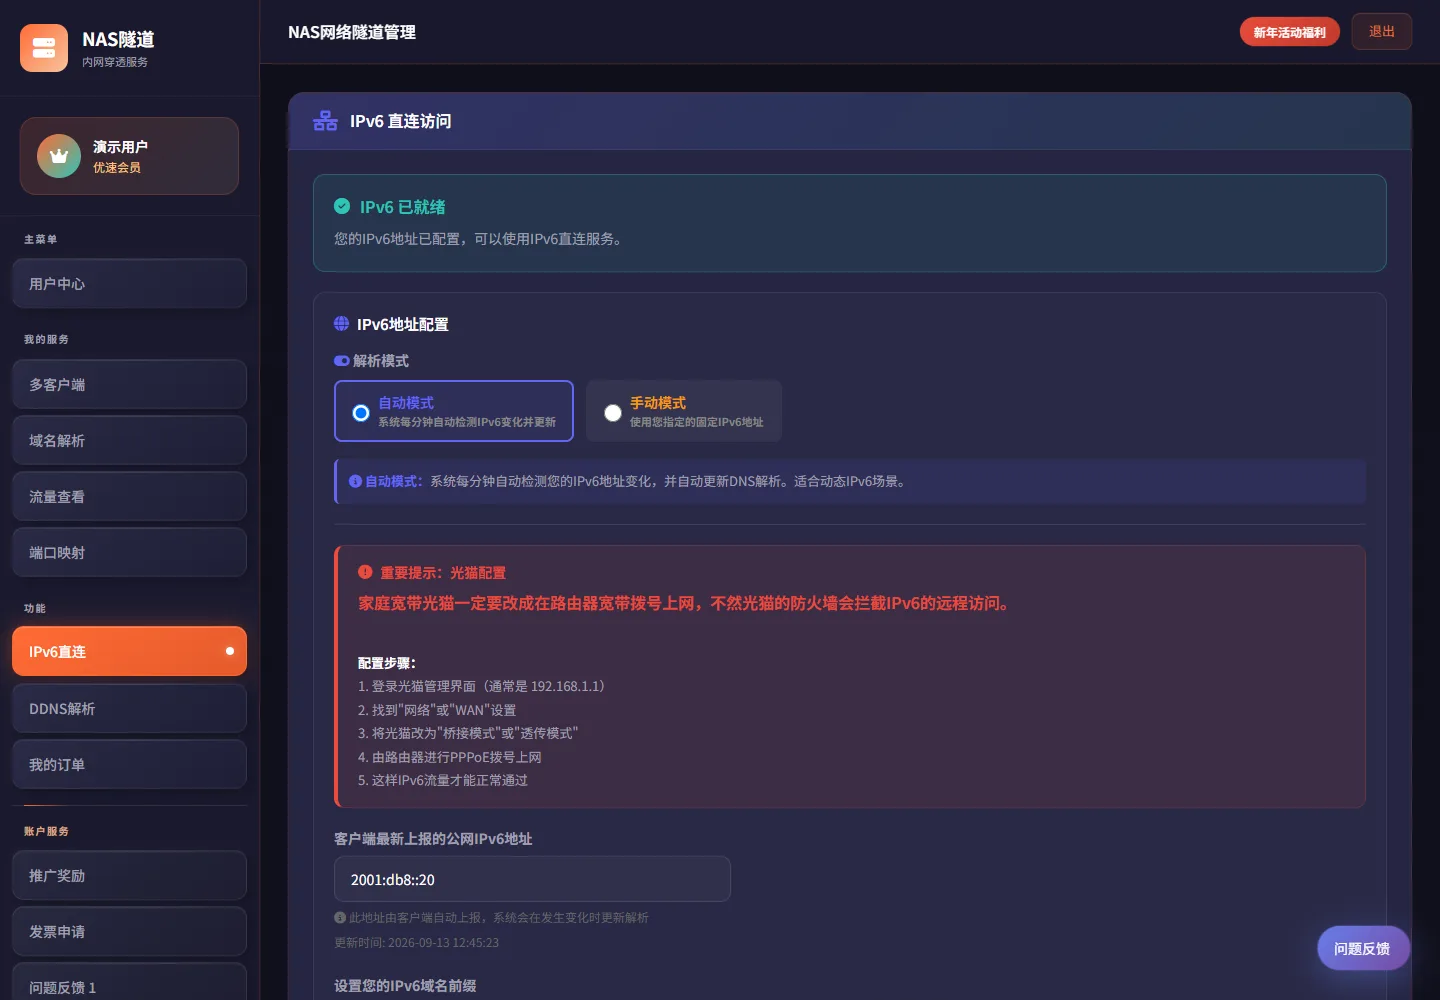Open 问题反馈 1 sidebar item
This screenshot has width=1440, height=1000.
pos(129,982)
